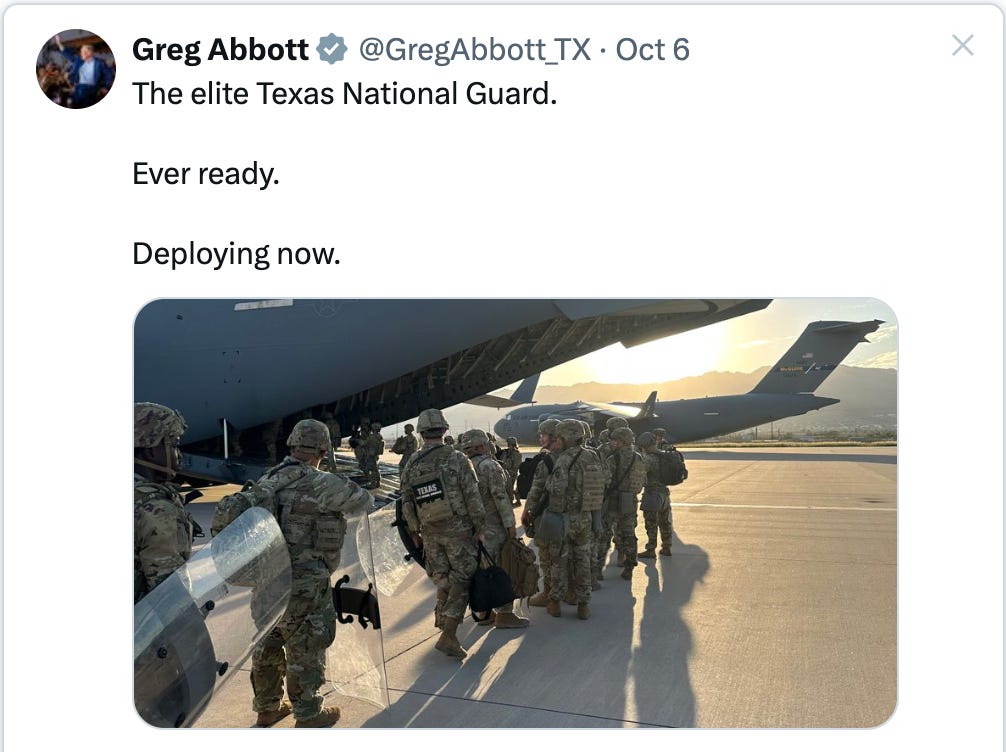Screen dimensions: 1006x752
Task: Select the word "Guard." in the tweet text
Action: pyautogui.click(x=511, y=94)
